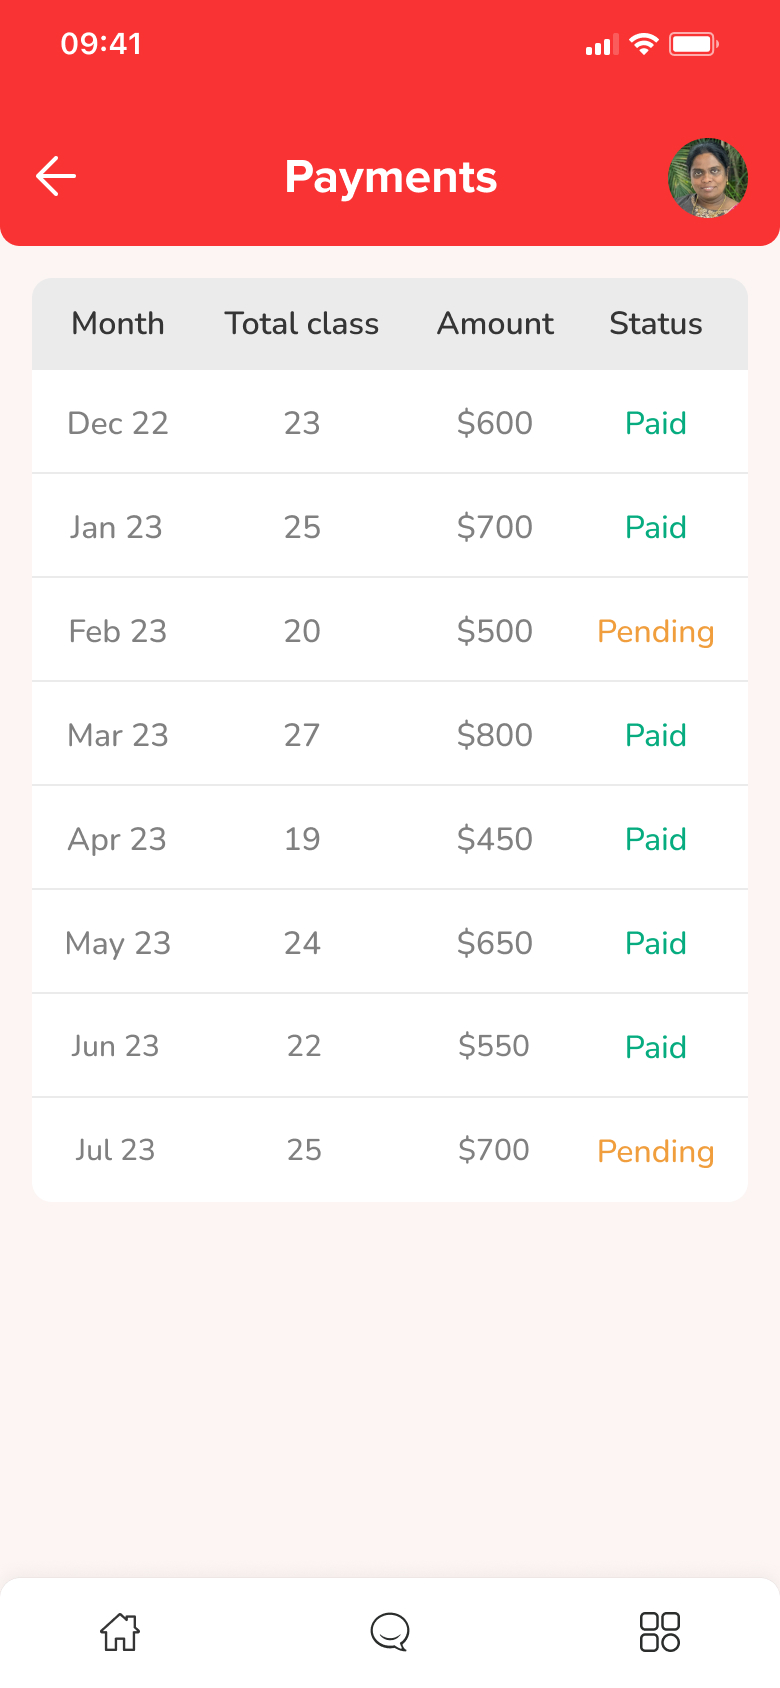
Task: Tap the Pending status for Jul 23
Action: (656, 1152)
